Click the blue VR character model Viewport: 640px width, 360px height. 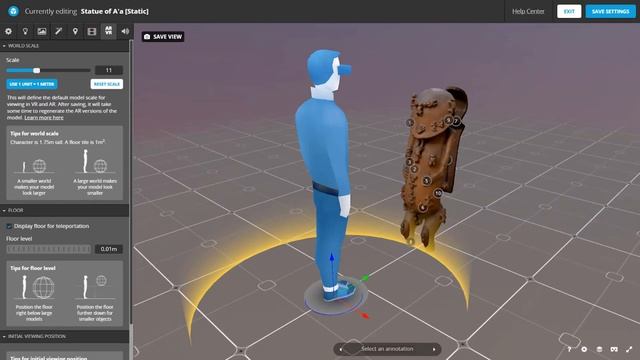click(327, 176)
